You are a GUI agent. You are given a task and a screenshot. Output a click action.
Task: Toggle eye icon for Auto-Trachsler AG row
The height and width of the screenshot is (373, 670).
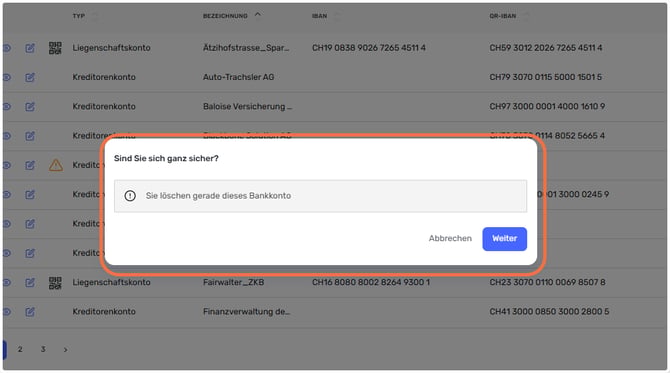click(x=6, y=77)
